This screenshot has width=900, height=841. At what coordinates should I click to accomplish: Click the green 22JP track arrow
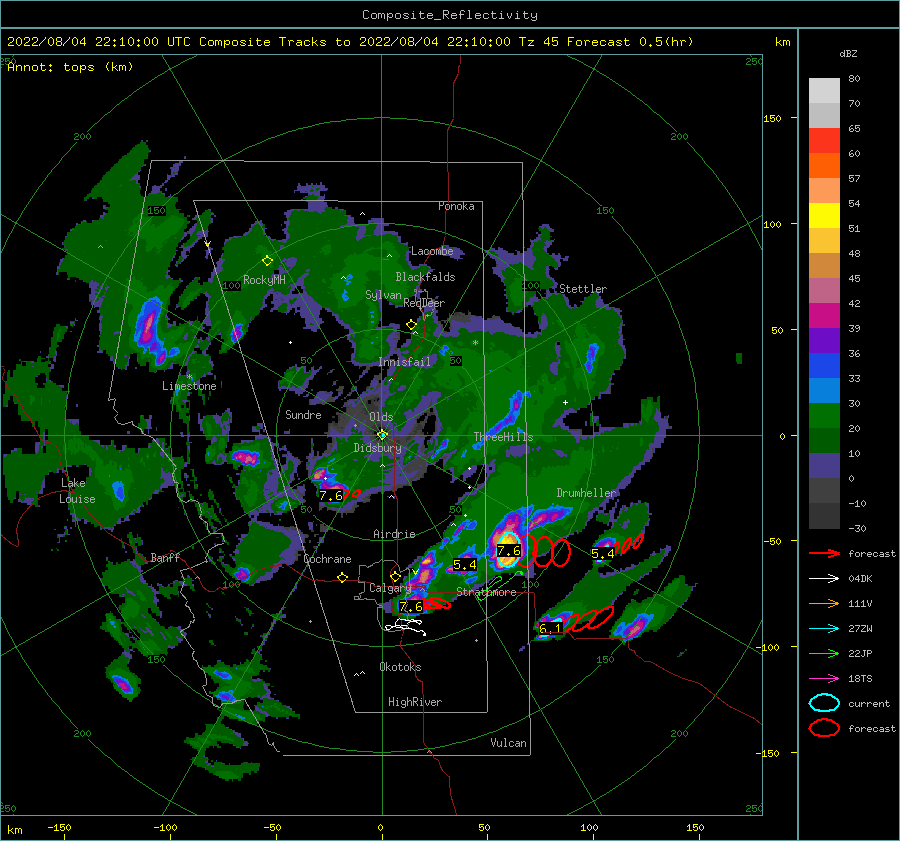824,653
